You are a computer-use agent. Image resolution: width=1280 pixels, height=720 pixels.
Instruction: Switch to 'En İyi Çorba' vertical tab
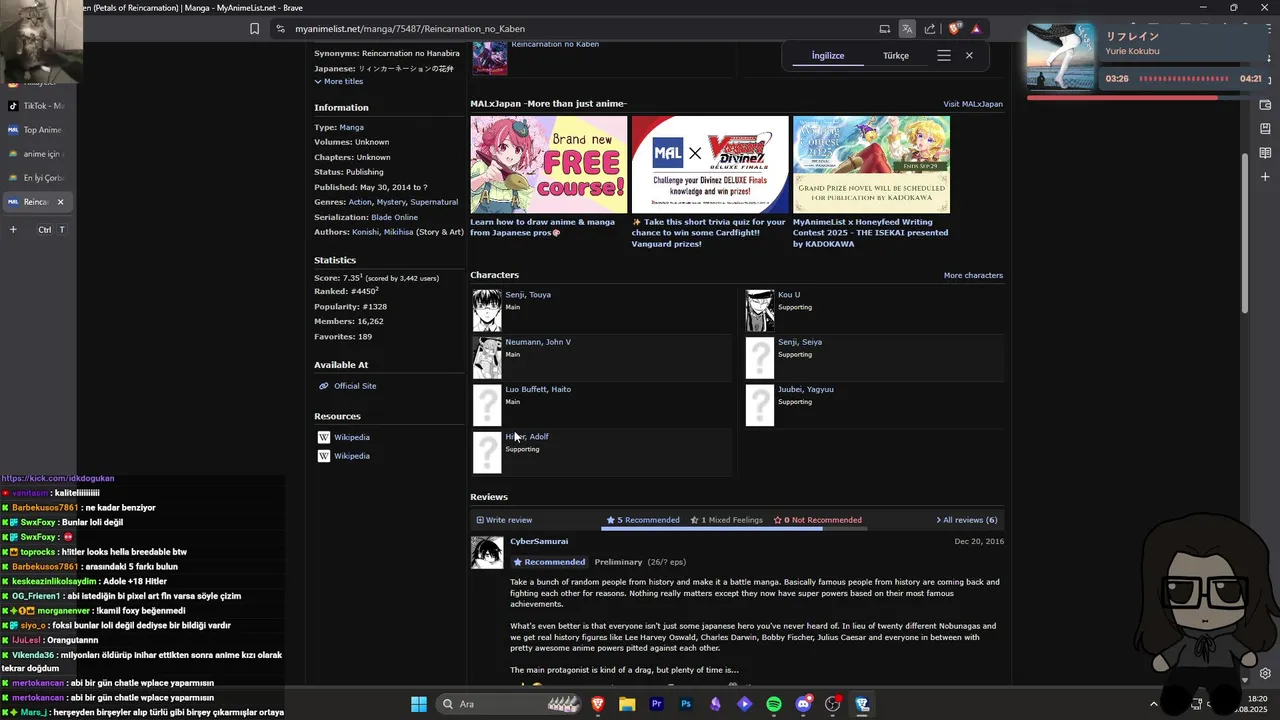(36, 178)
